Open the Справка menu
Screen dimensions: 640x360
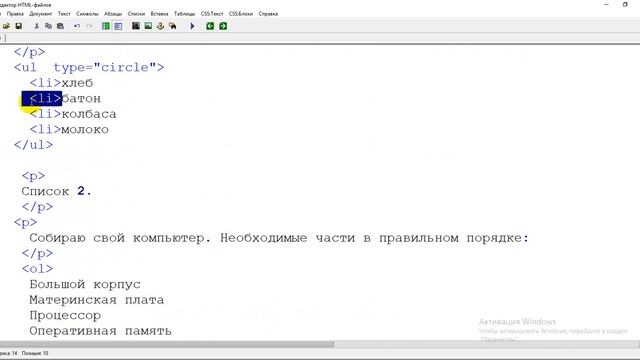pos(268,14)
